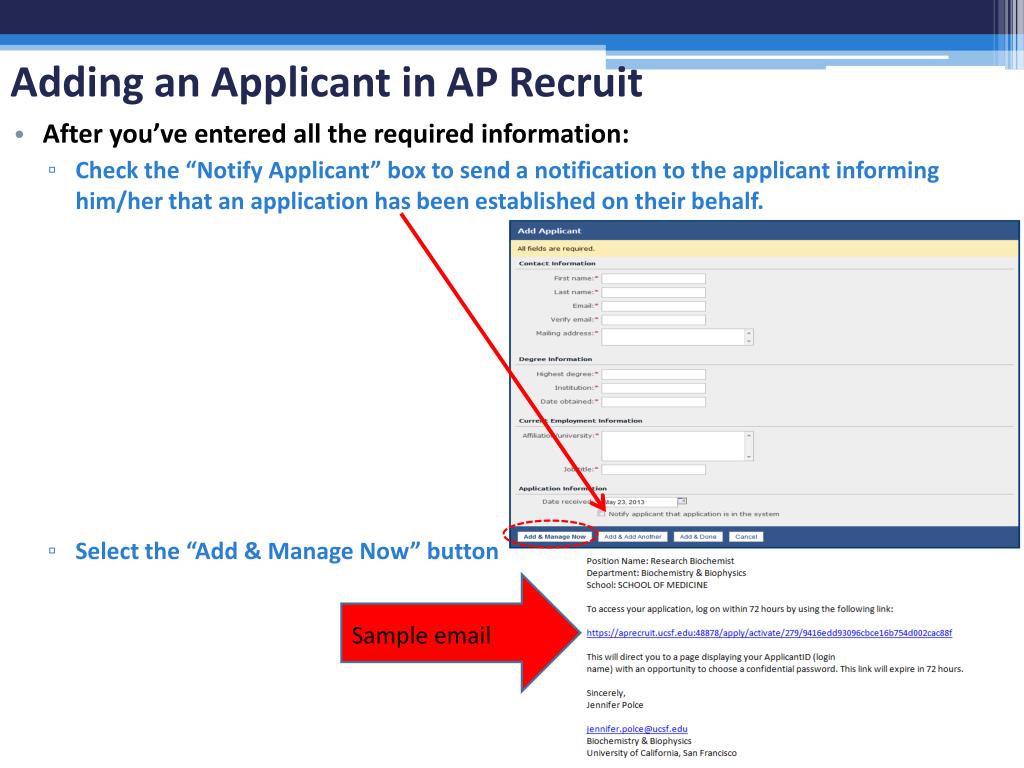Click the Last name input field
The height and width of the screenshot is (768, 1024).
[653, 293]
